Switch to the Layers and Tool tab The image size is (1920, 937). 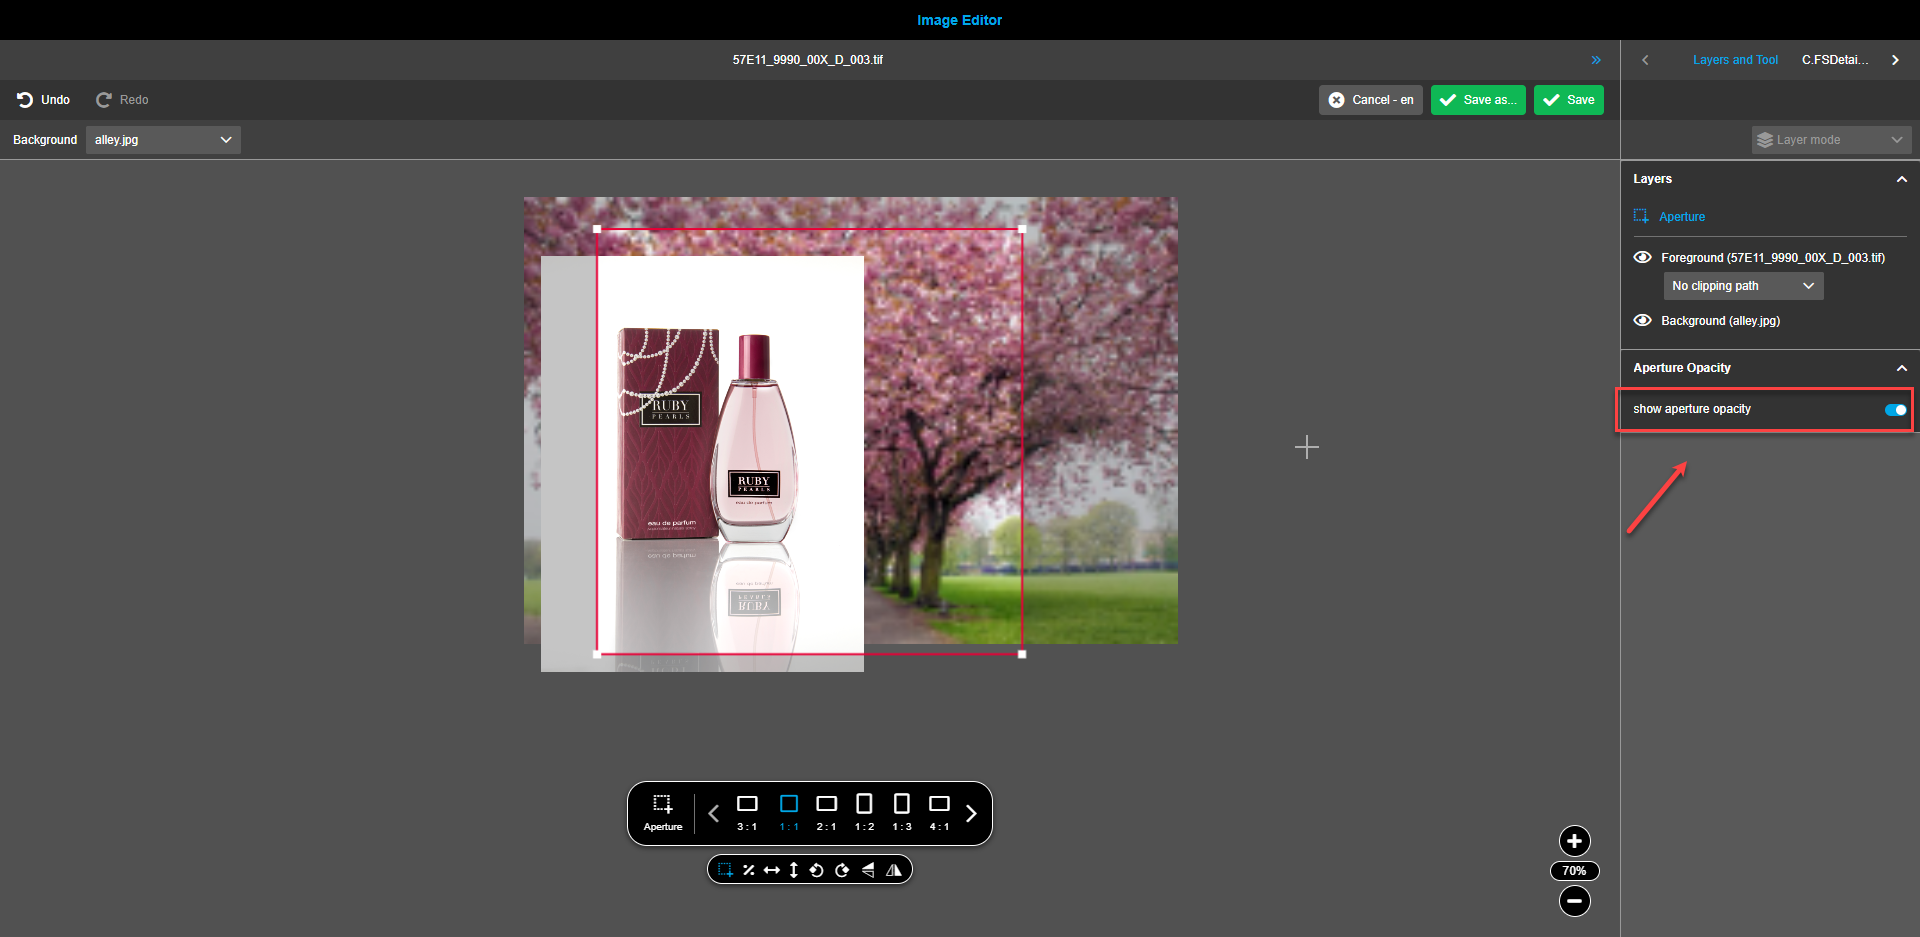1735,59
